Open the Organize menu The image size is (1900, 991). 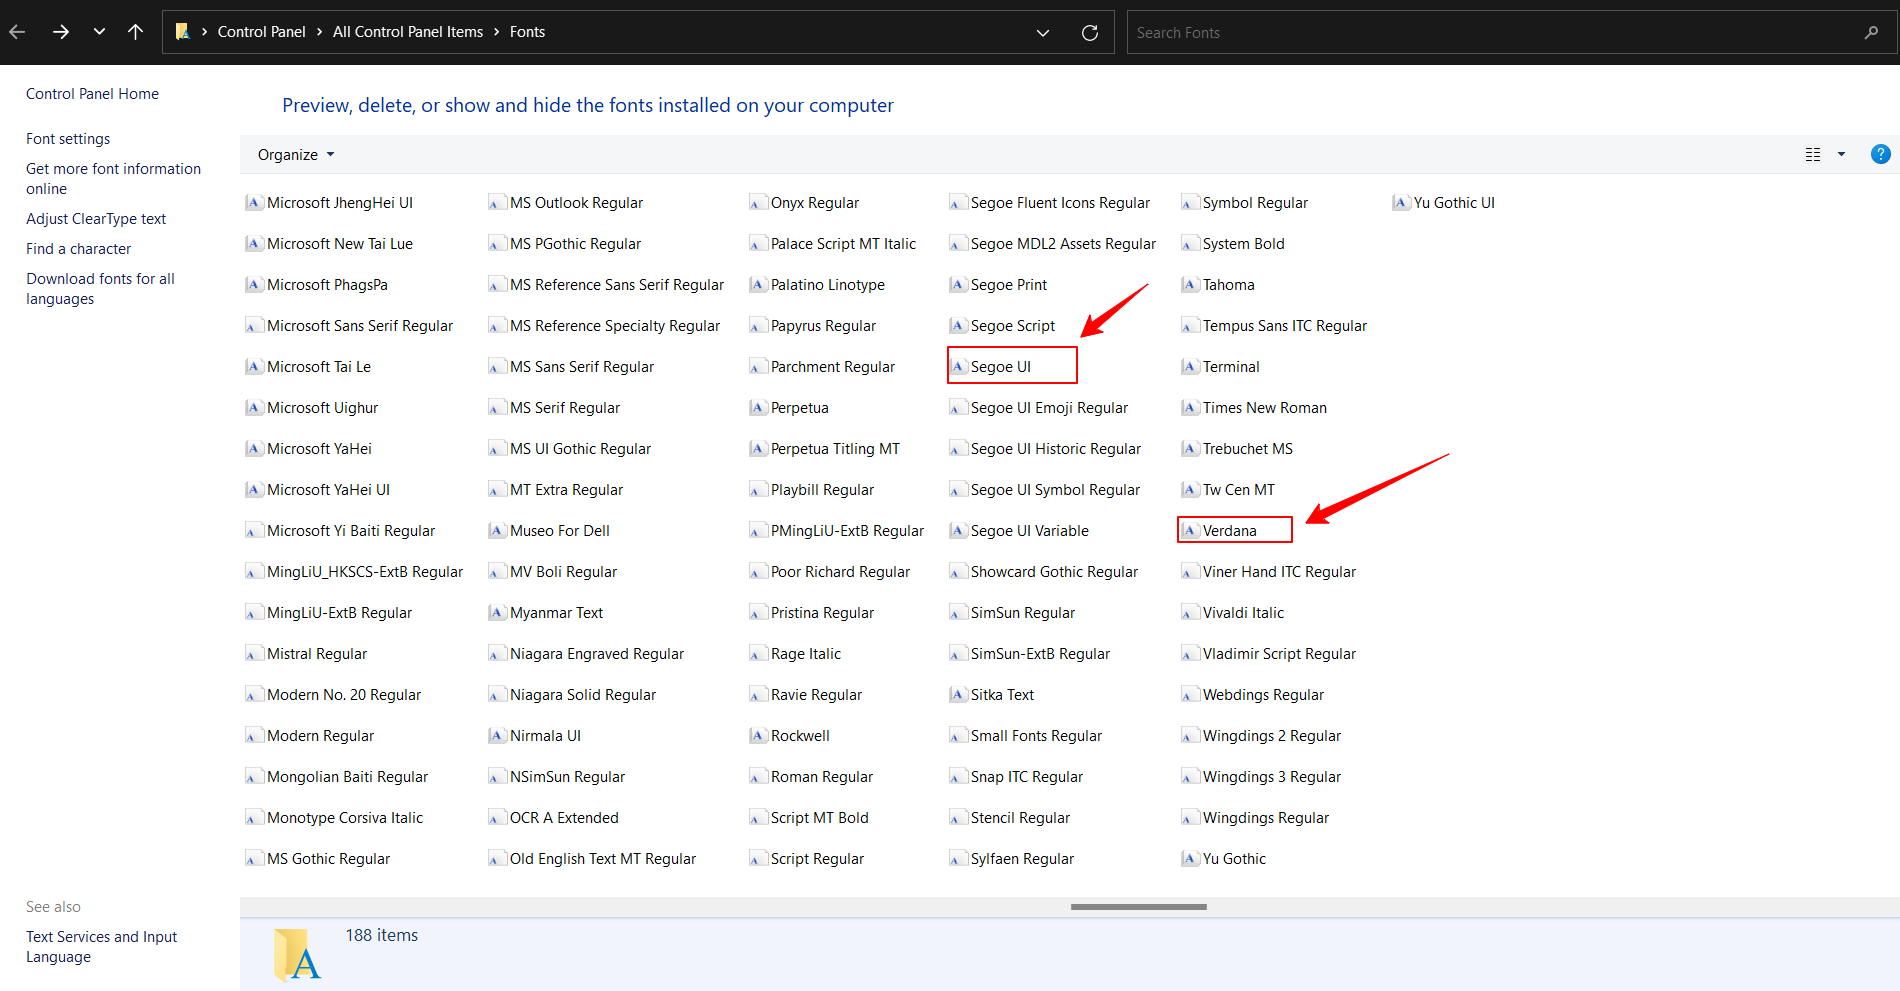[x=296, y=155]
